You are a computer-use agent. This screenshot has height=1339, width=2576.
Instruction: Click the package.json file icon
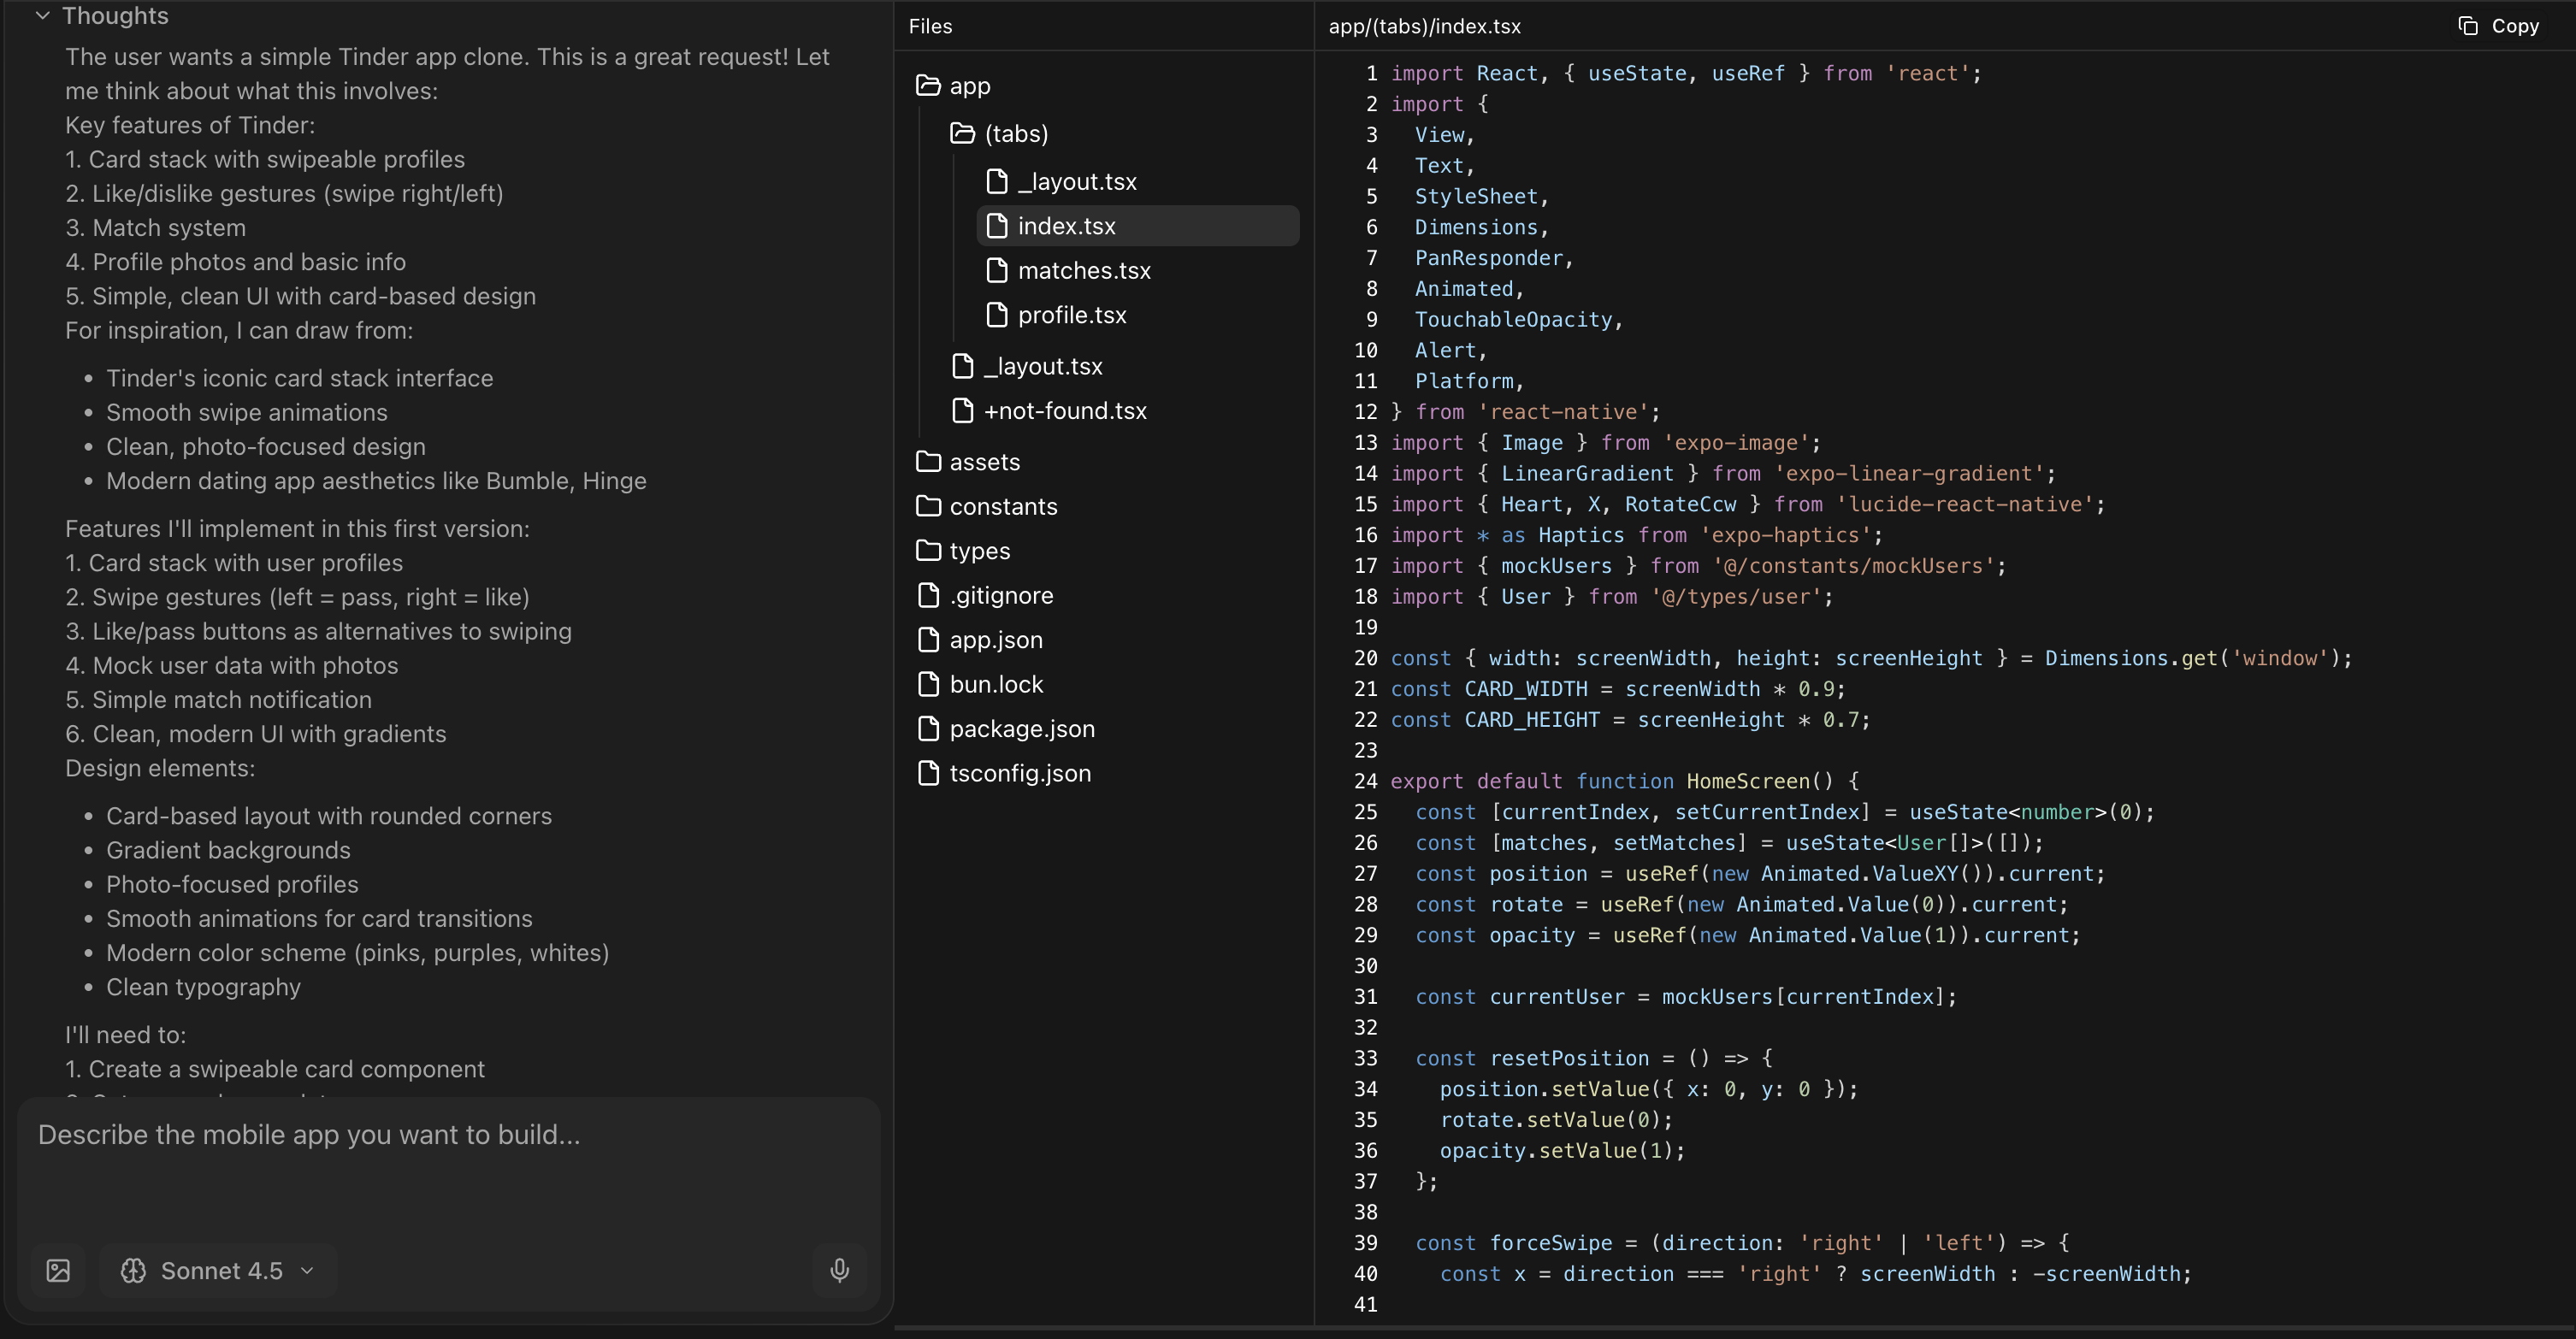coord(928,729)
